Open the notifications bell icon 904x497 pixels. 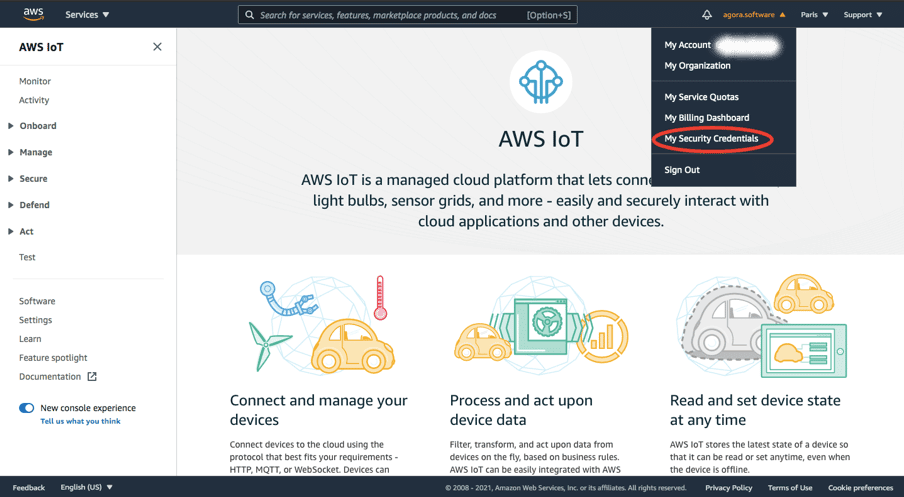tap(707, 15)
